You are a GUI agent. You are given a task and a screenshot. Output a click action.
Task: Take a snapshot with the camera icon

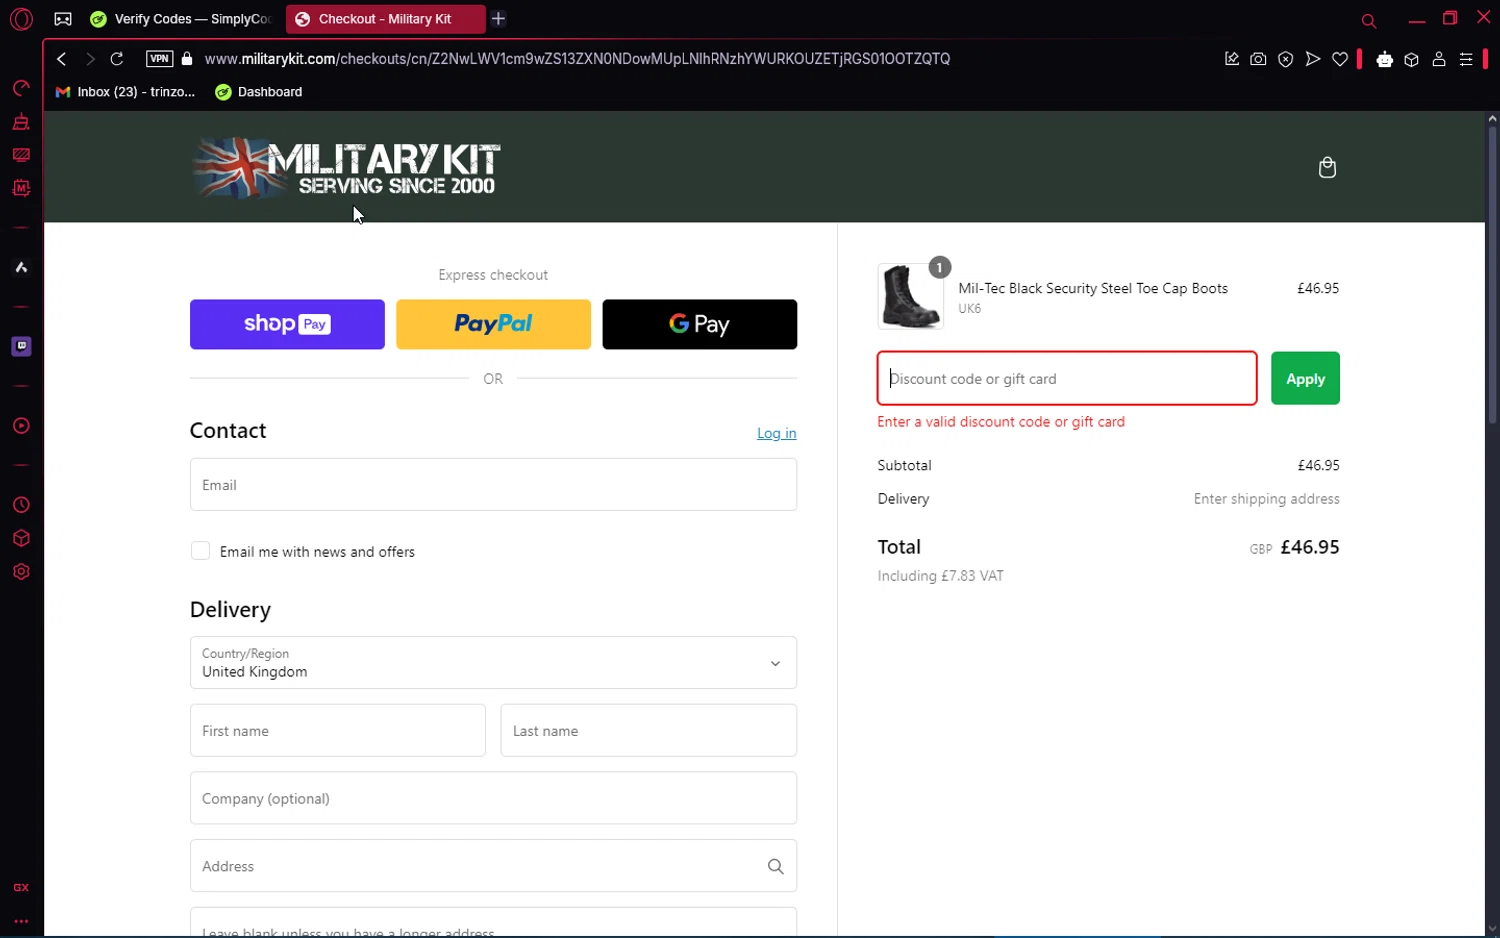click(1258, 59)
